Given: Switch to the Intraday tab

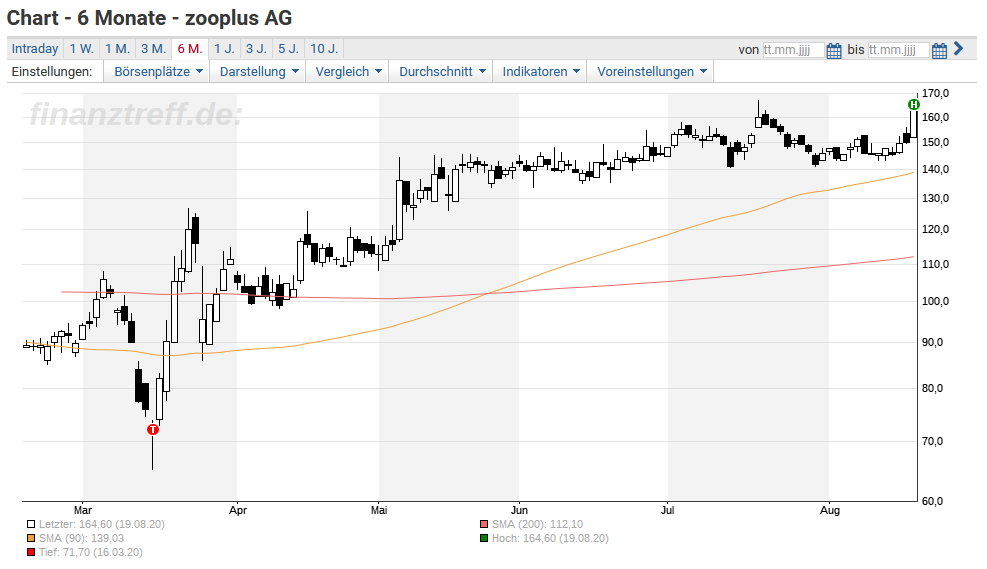Looking at the screenshot, I should click(35, 48).
